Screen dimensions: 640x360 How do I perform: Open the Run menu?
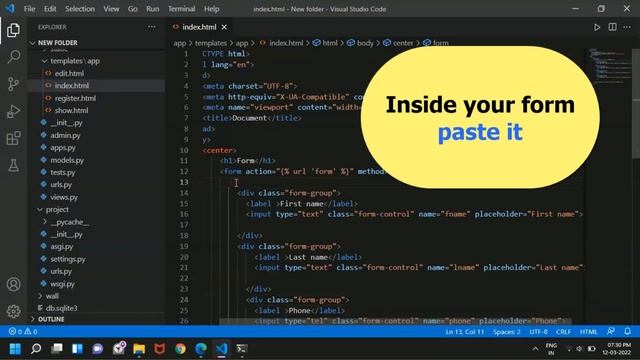(x=153, y=9)
